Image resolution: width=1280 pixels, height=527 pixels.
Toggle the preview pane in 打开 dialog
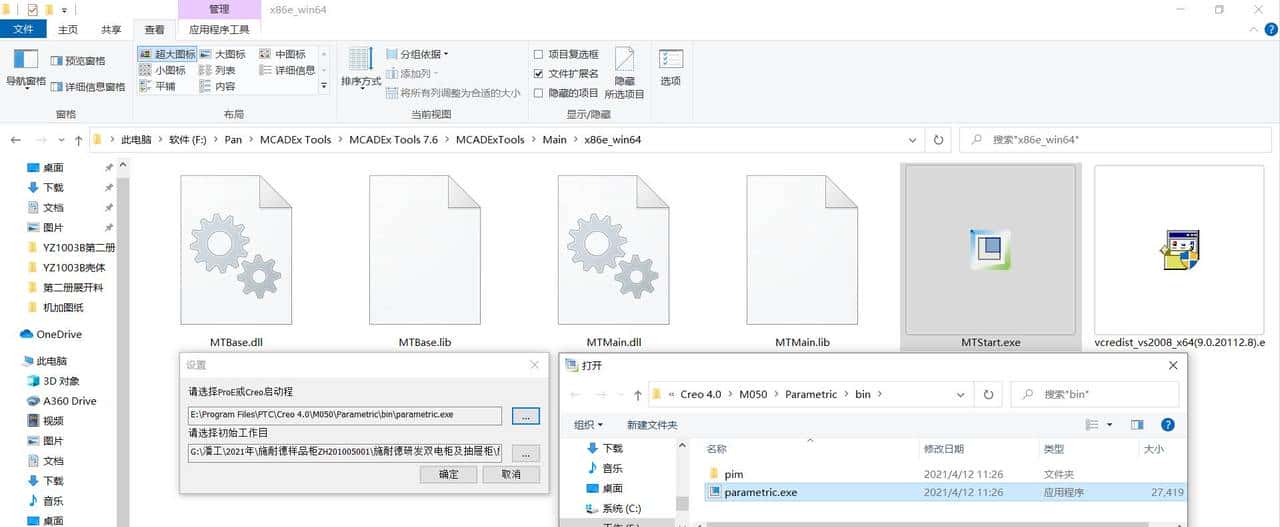(1137, 425)
